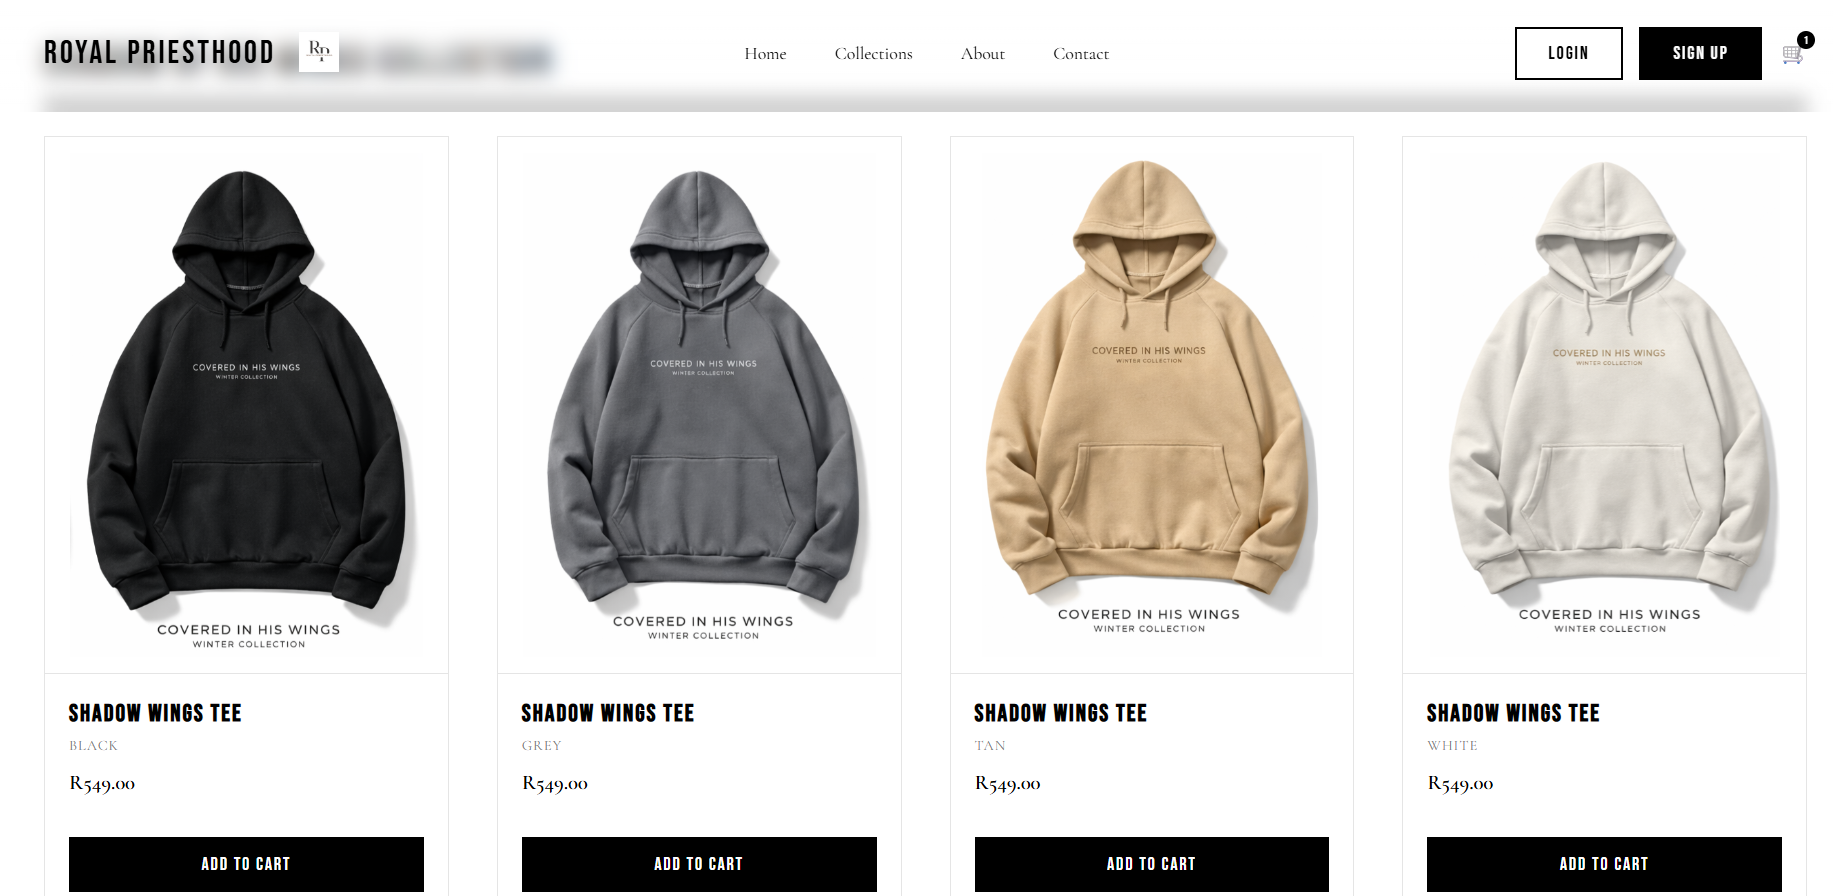View the white hoodie product image
1833x896 pixels.
[1604, 405]
